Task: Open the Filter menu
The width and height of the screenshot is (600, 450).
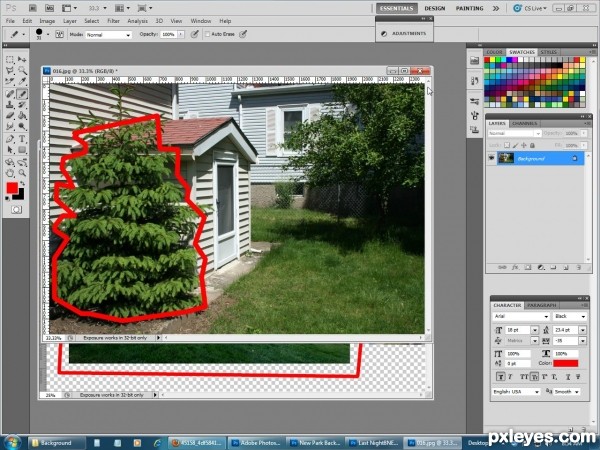Action: pyautogui.click(x=113, y=21)
